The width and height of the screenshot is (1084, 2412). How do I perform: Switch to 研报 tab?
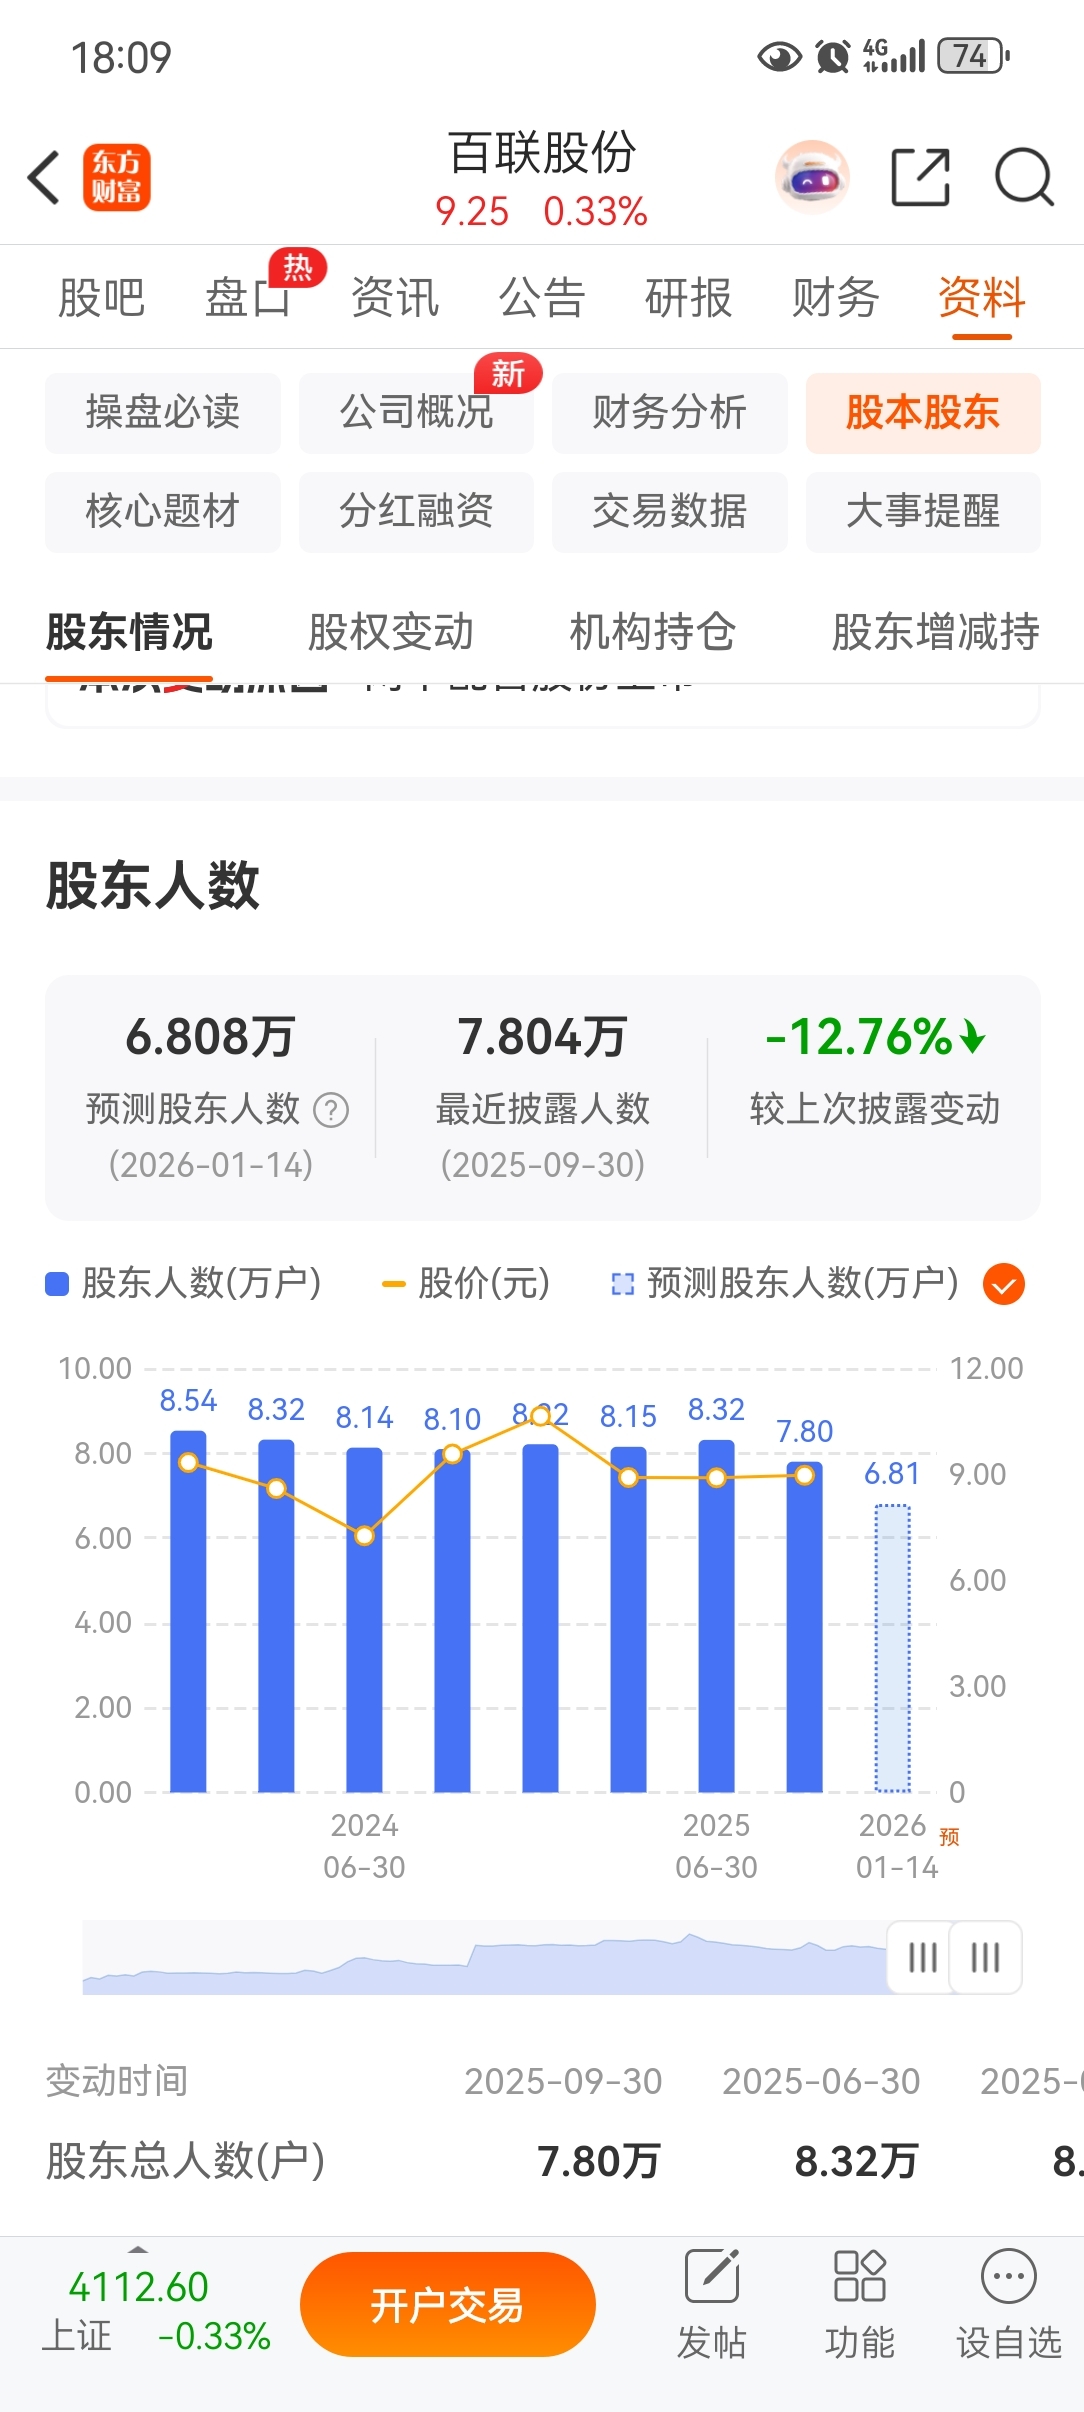[689, 298]
